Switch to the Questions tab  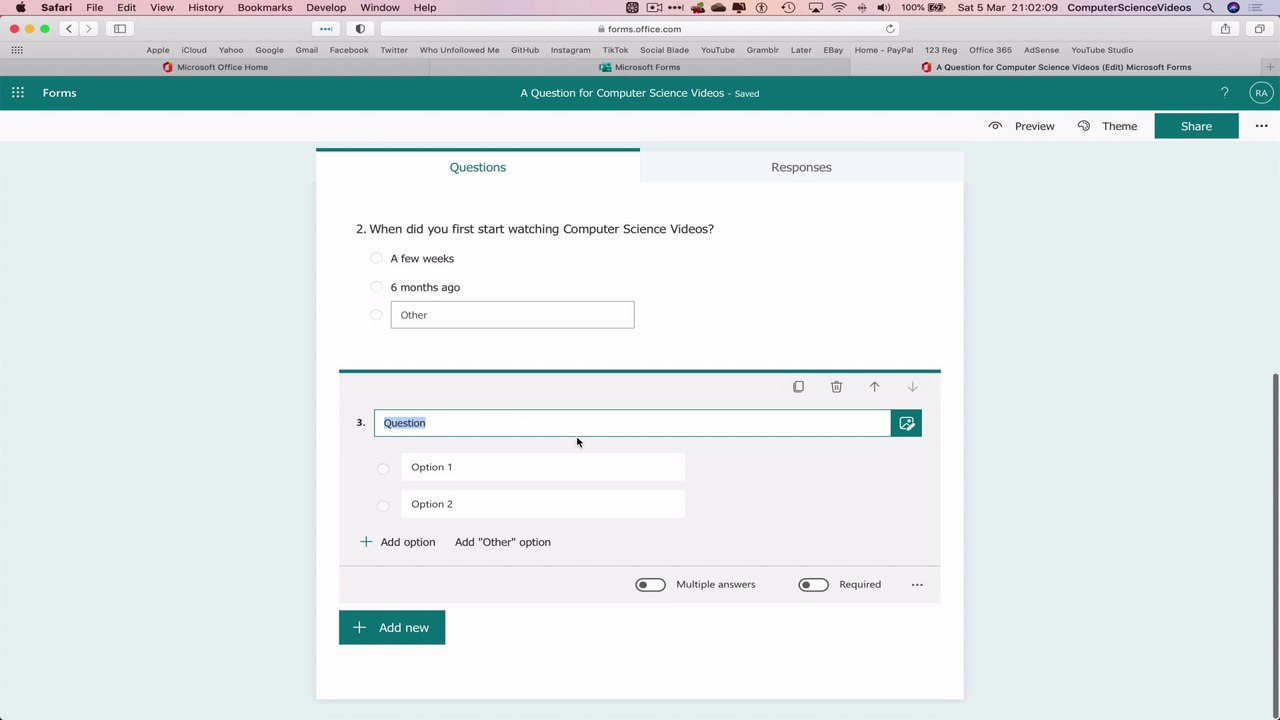[478, 167]
